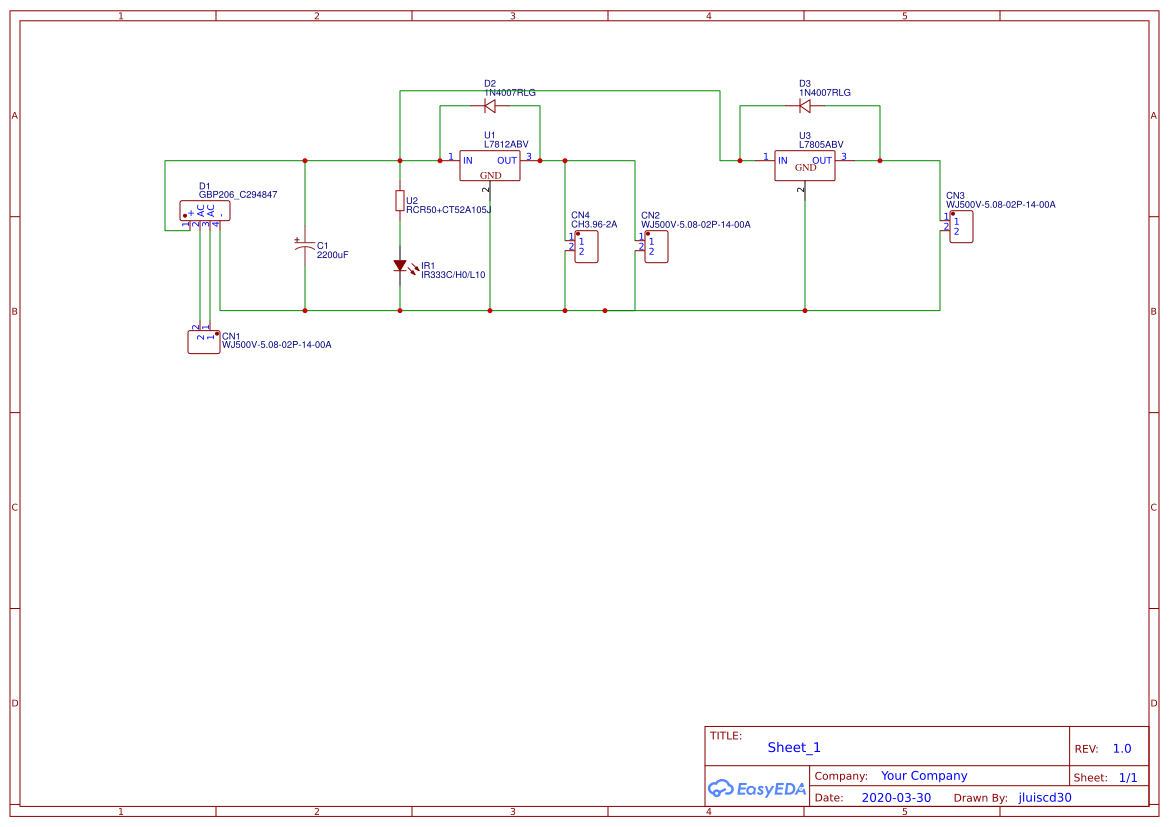Select voltage regulator U3 L7805ABV

tap(804, 165)
